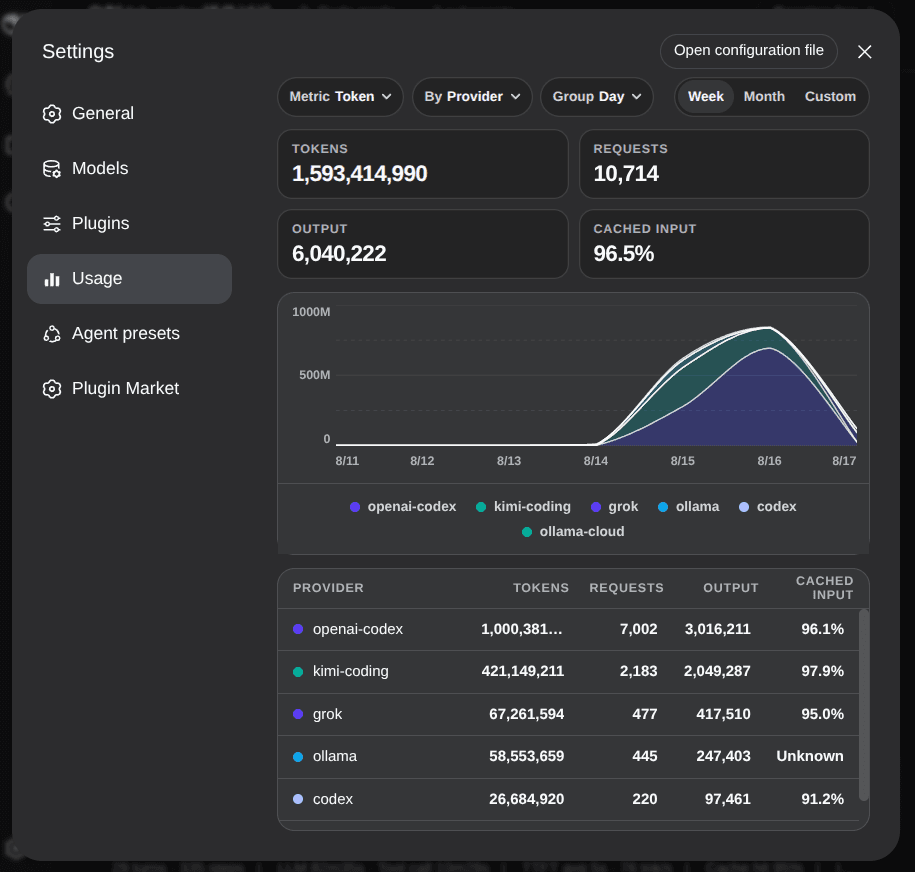Click the TOKENS column header in table
Screen dimensions: 915x872
[x=540, y=588]
